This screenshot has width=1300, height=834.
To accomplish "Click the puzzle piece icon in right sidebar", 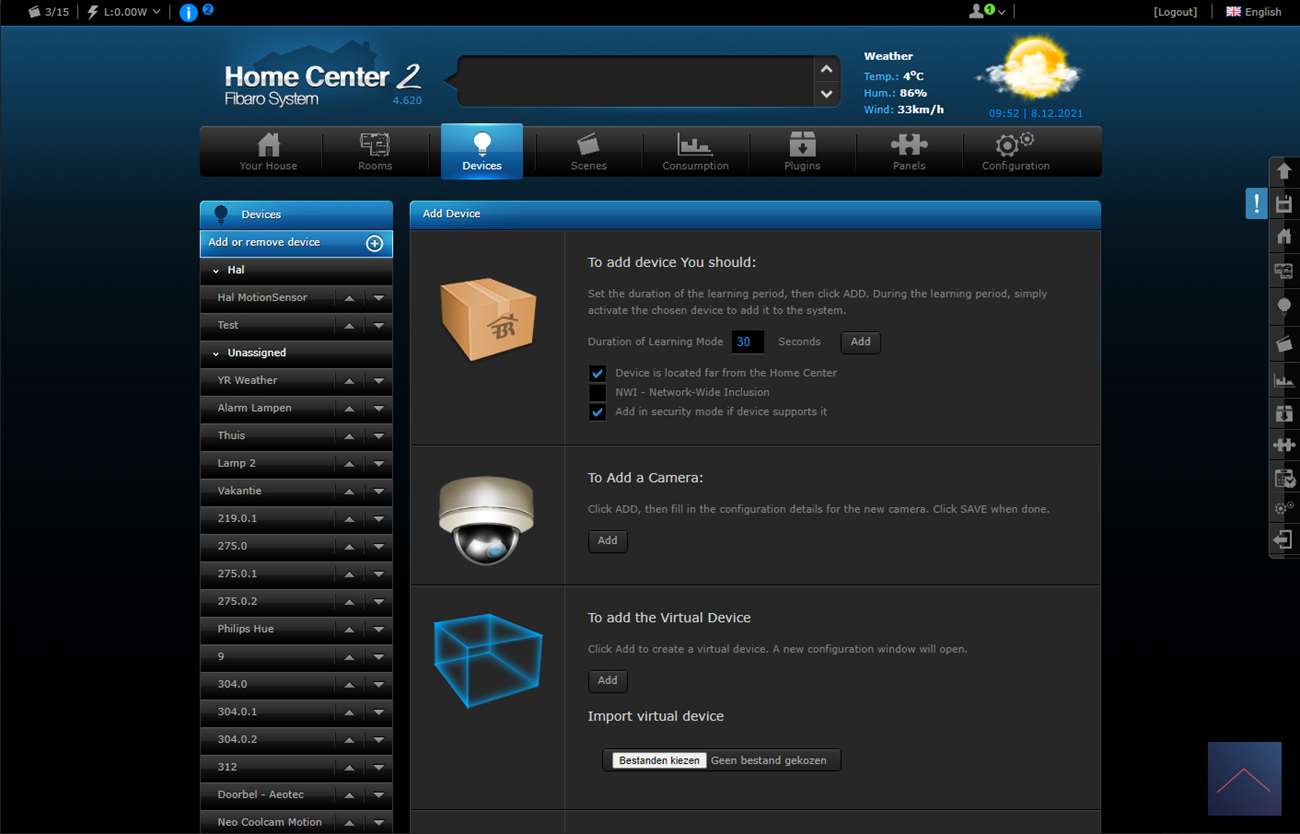I will pyautogui.click(x=1284, y=445).
